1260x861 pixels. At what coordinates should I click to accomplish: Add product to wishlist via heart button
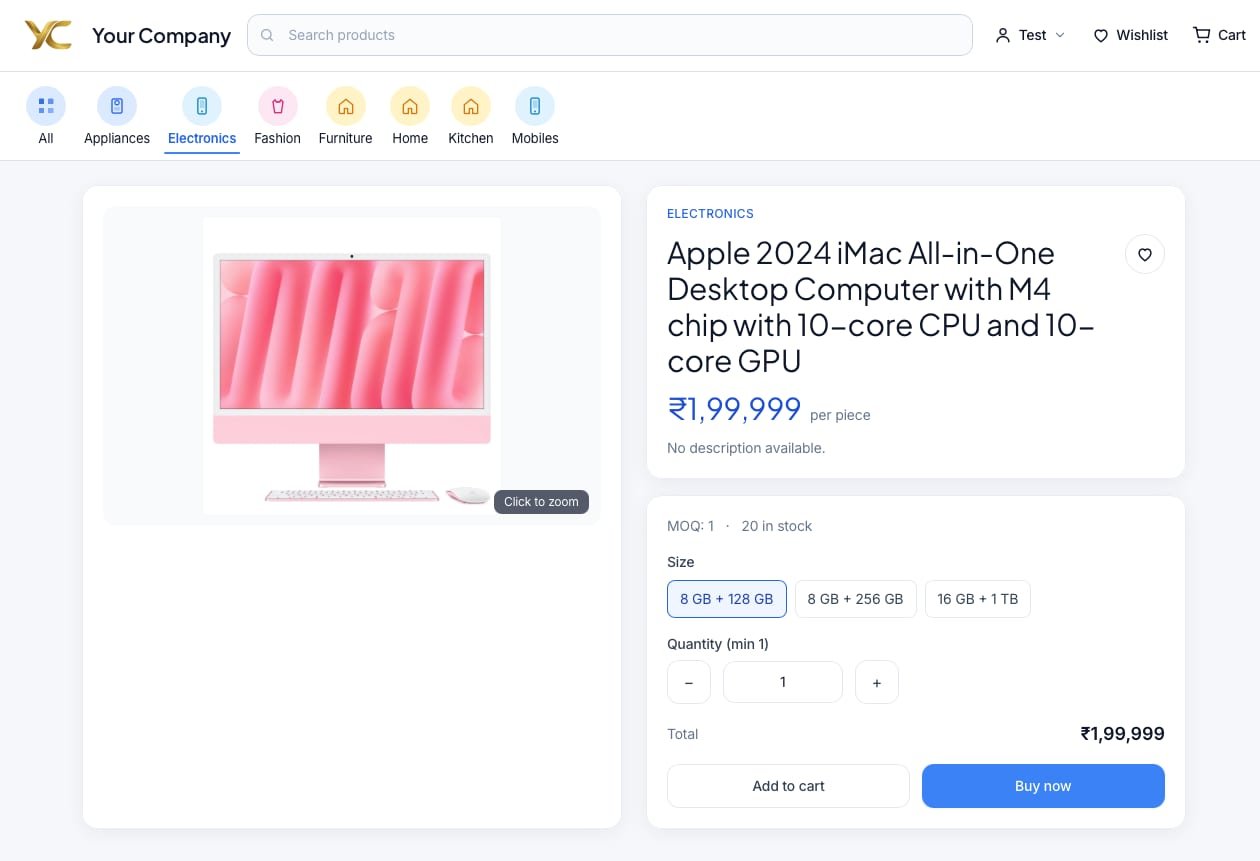coord(1145,254)
